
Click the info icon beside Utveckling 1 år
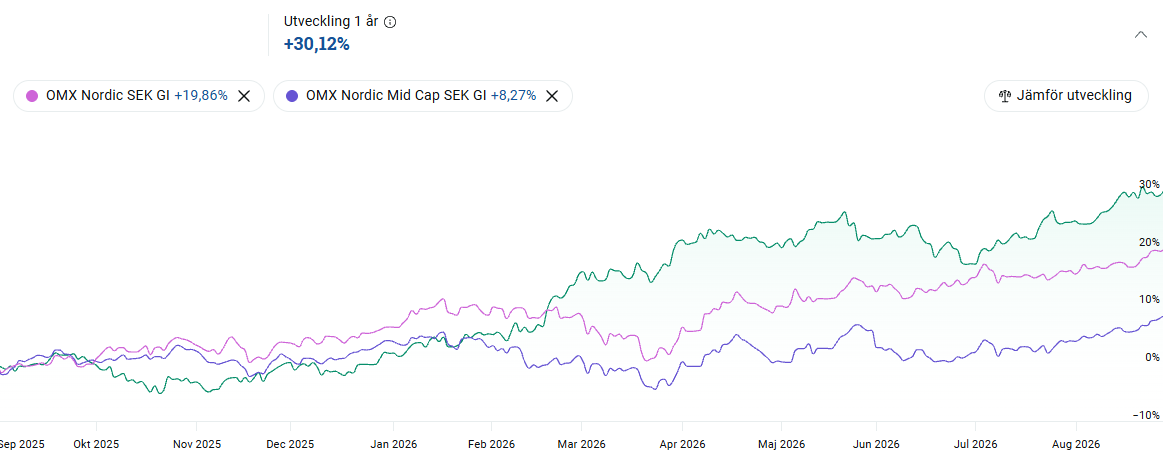[390, 22]
